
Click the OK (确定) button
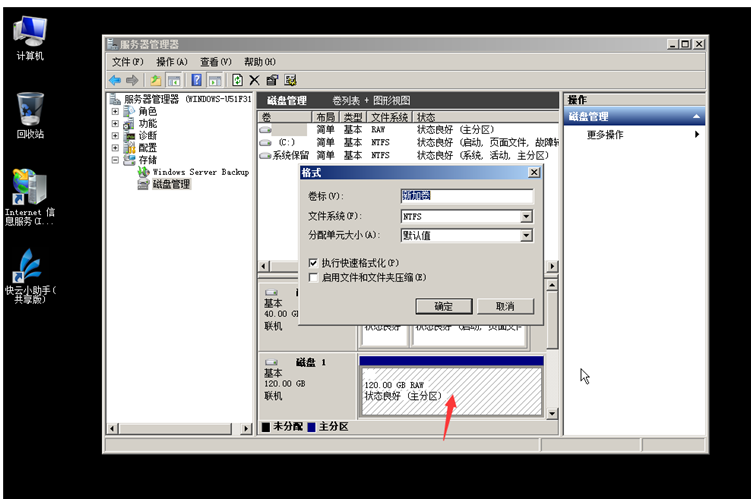pos(444,306)
